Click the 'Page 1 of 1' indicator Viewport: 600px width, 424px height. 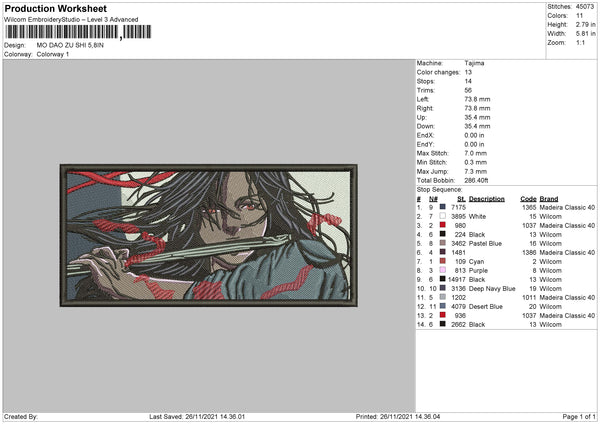[x=579, y=417]
